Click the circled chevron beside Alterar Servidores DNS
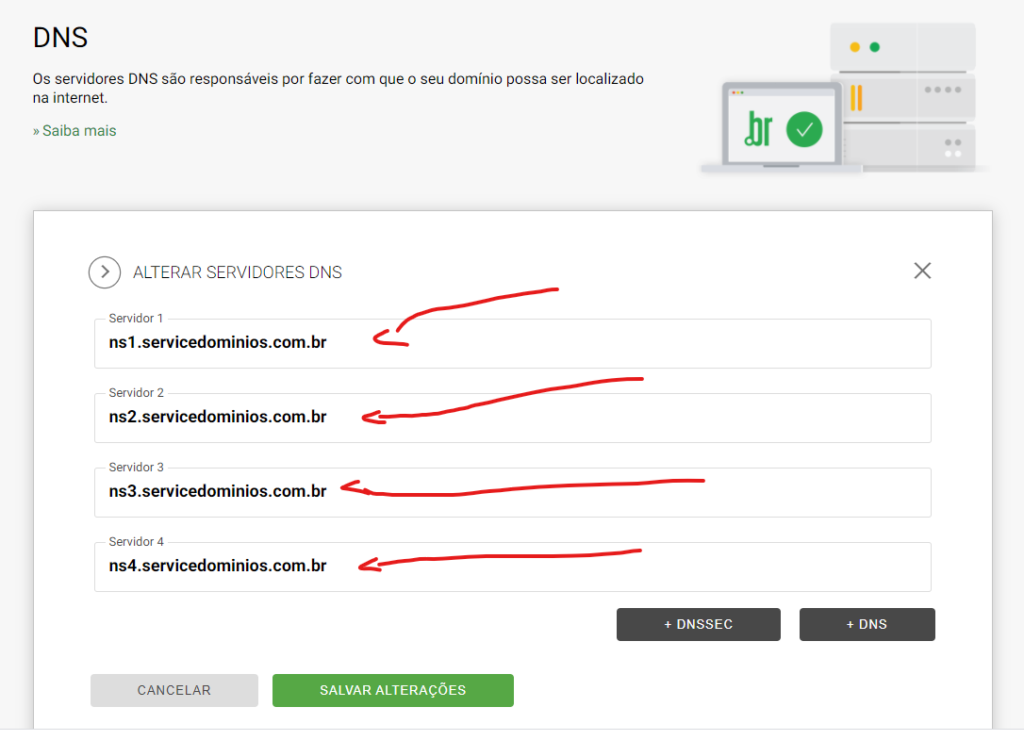 [104, 272]
